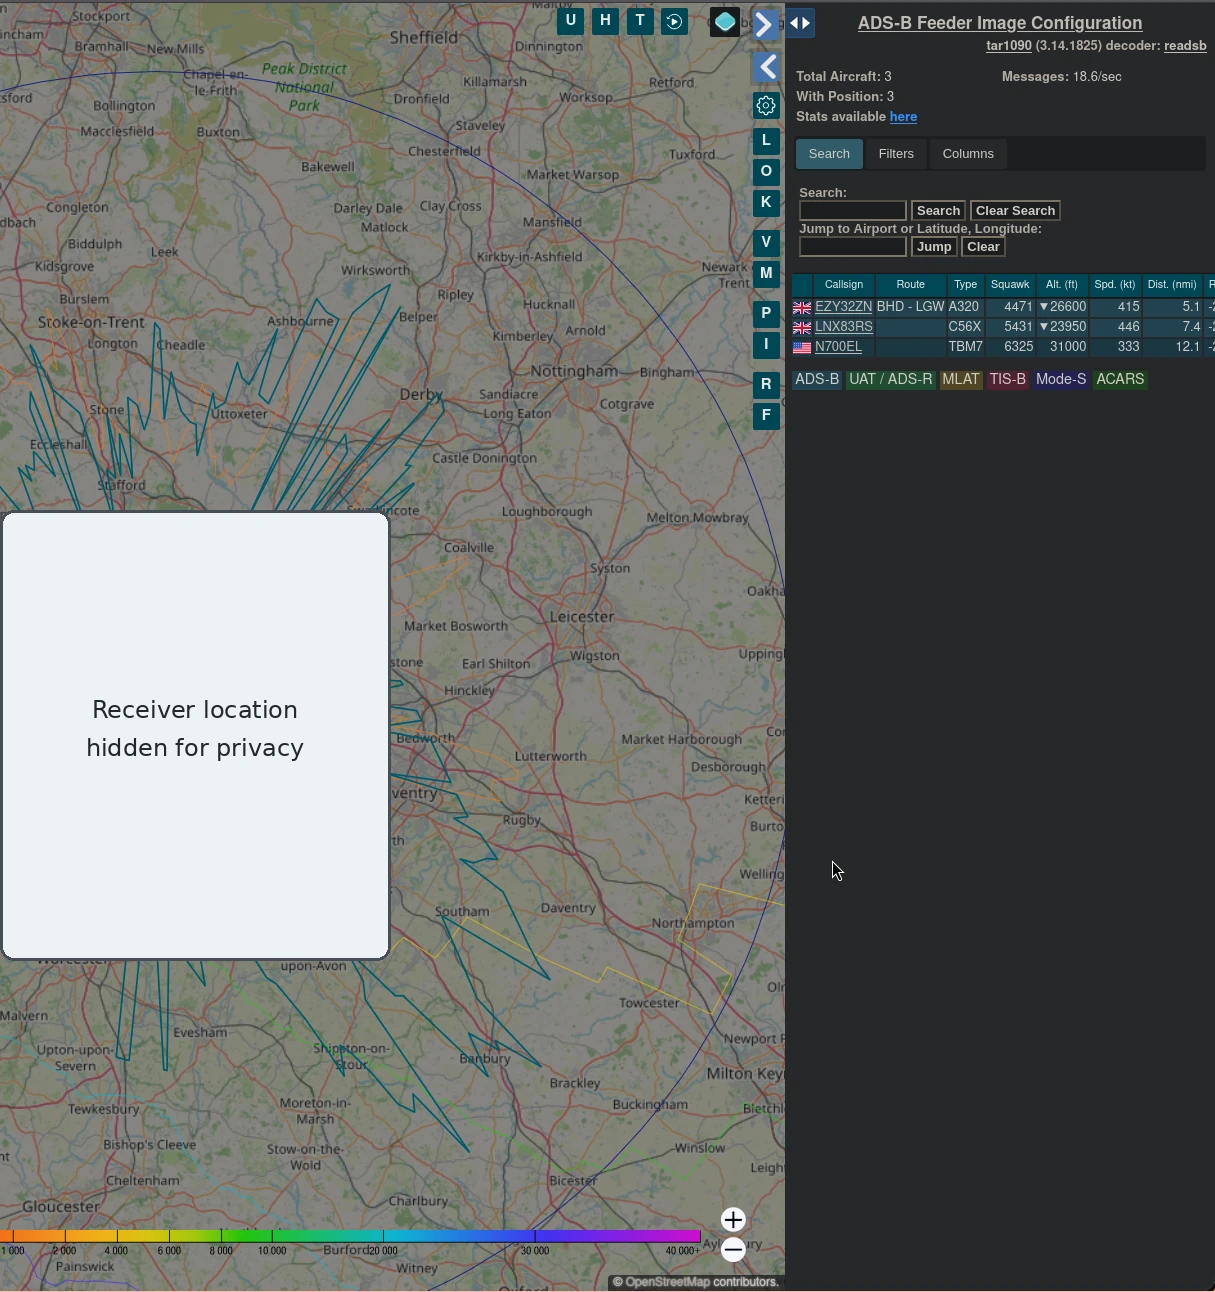Open the stats available 'here' link
The image size is (1215, 1292).
point(903,117)
